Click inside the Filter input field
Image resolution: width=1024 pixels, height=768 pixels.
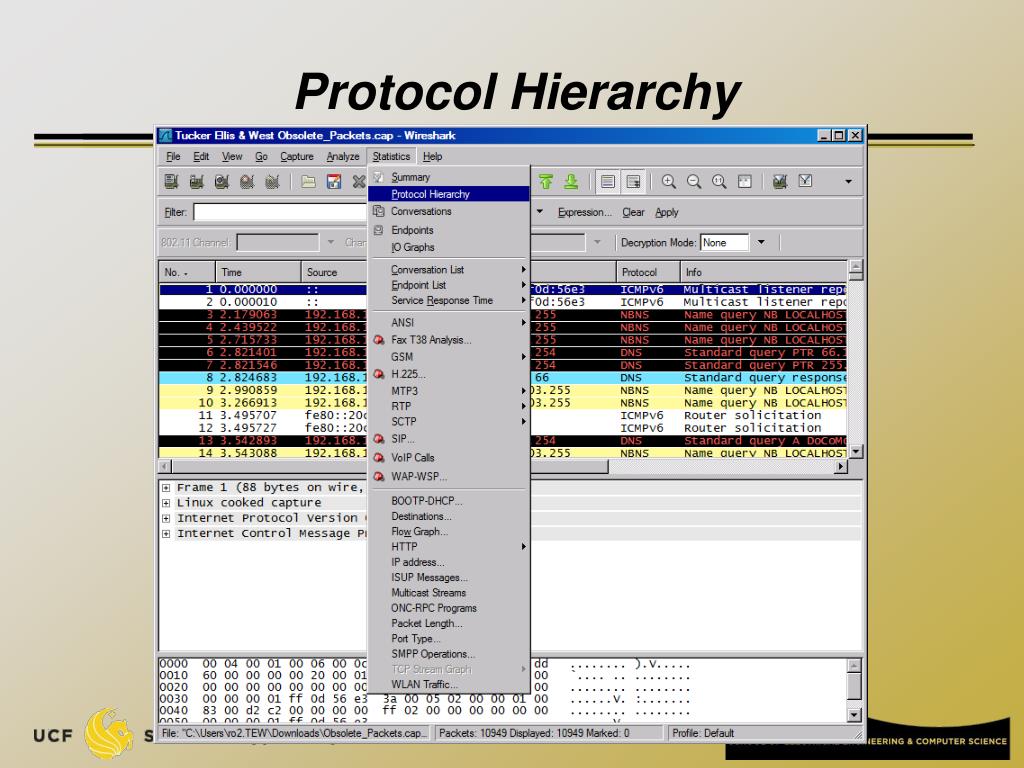[281, 212]
